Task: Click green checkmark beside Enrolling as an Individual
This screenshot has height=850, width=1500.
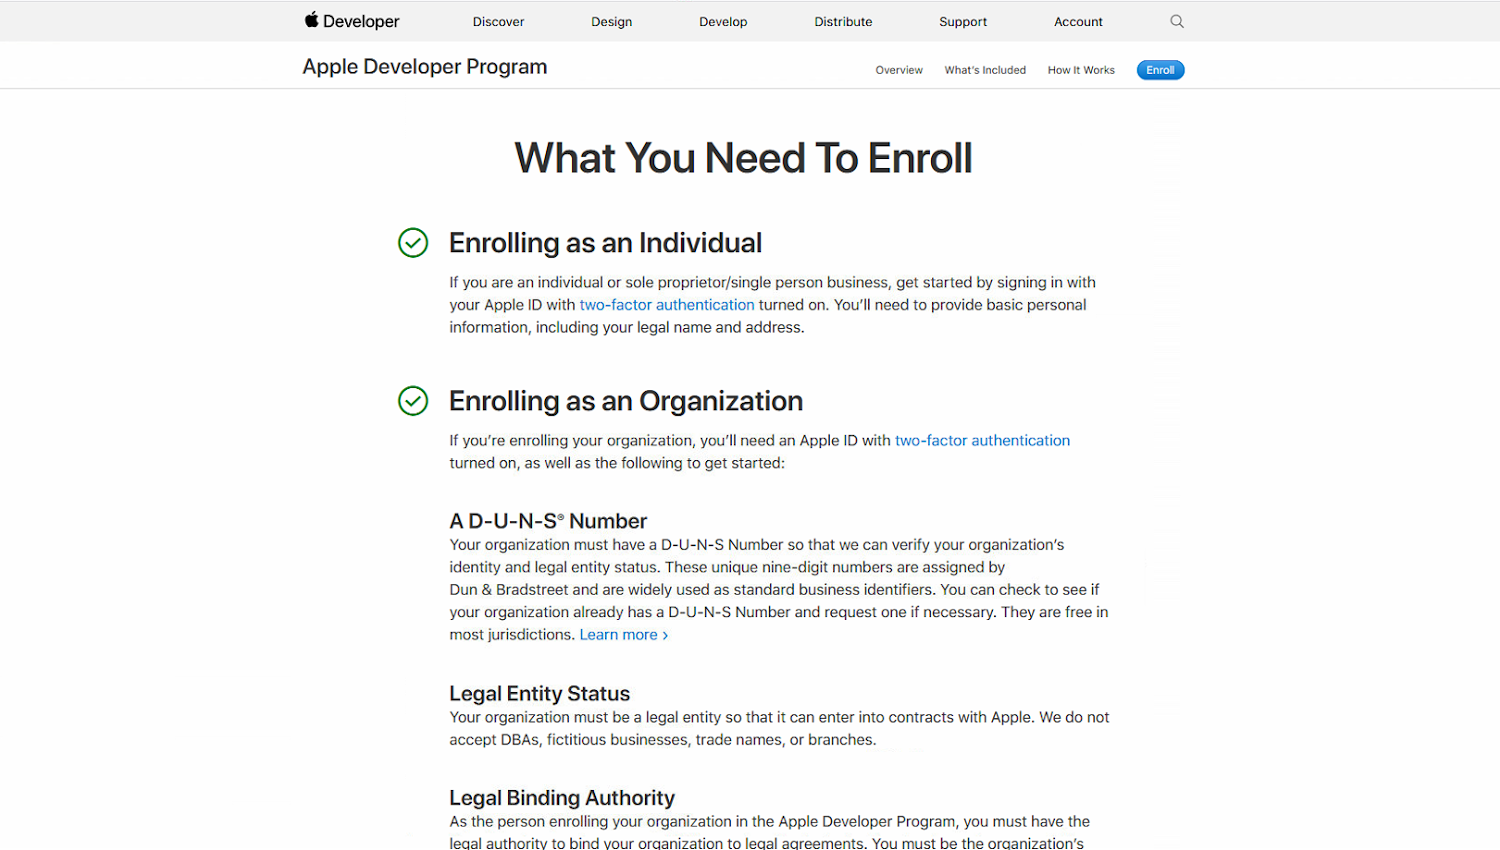Action: click(x=413, y=243)
